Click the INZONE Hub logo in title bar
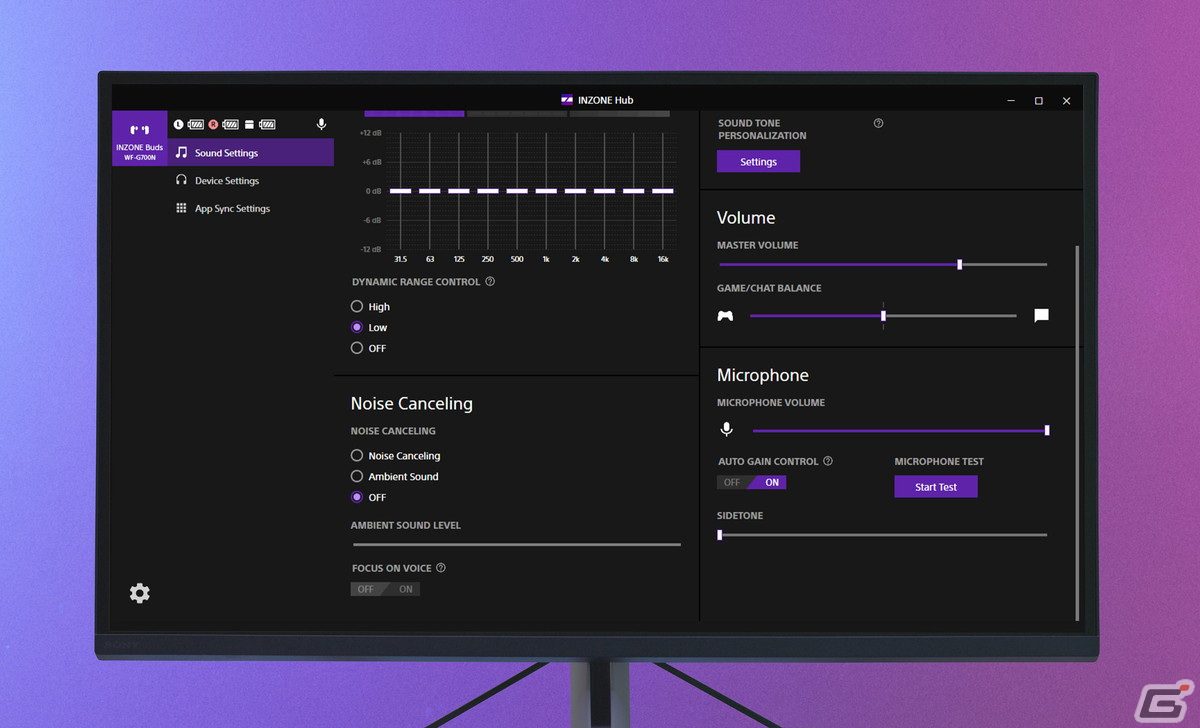Screen dimensions: 1200x728 pos(567,100)
